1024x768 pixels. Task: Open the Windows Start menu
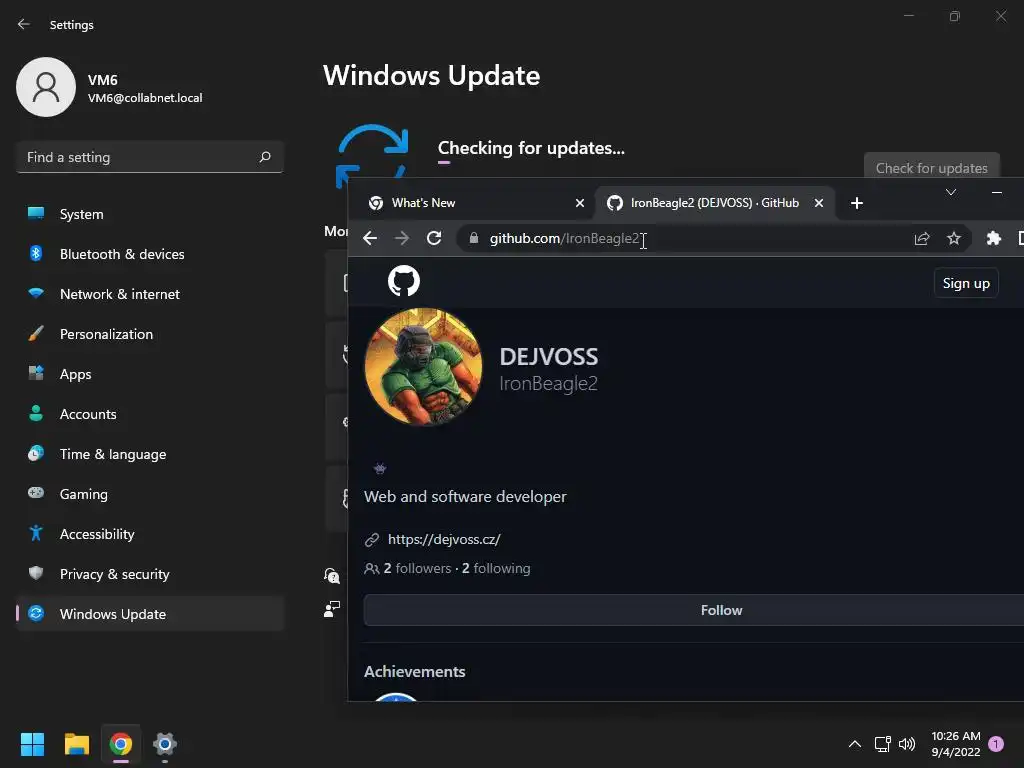[x=32, y=743]
